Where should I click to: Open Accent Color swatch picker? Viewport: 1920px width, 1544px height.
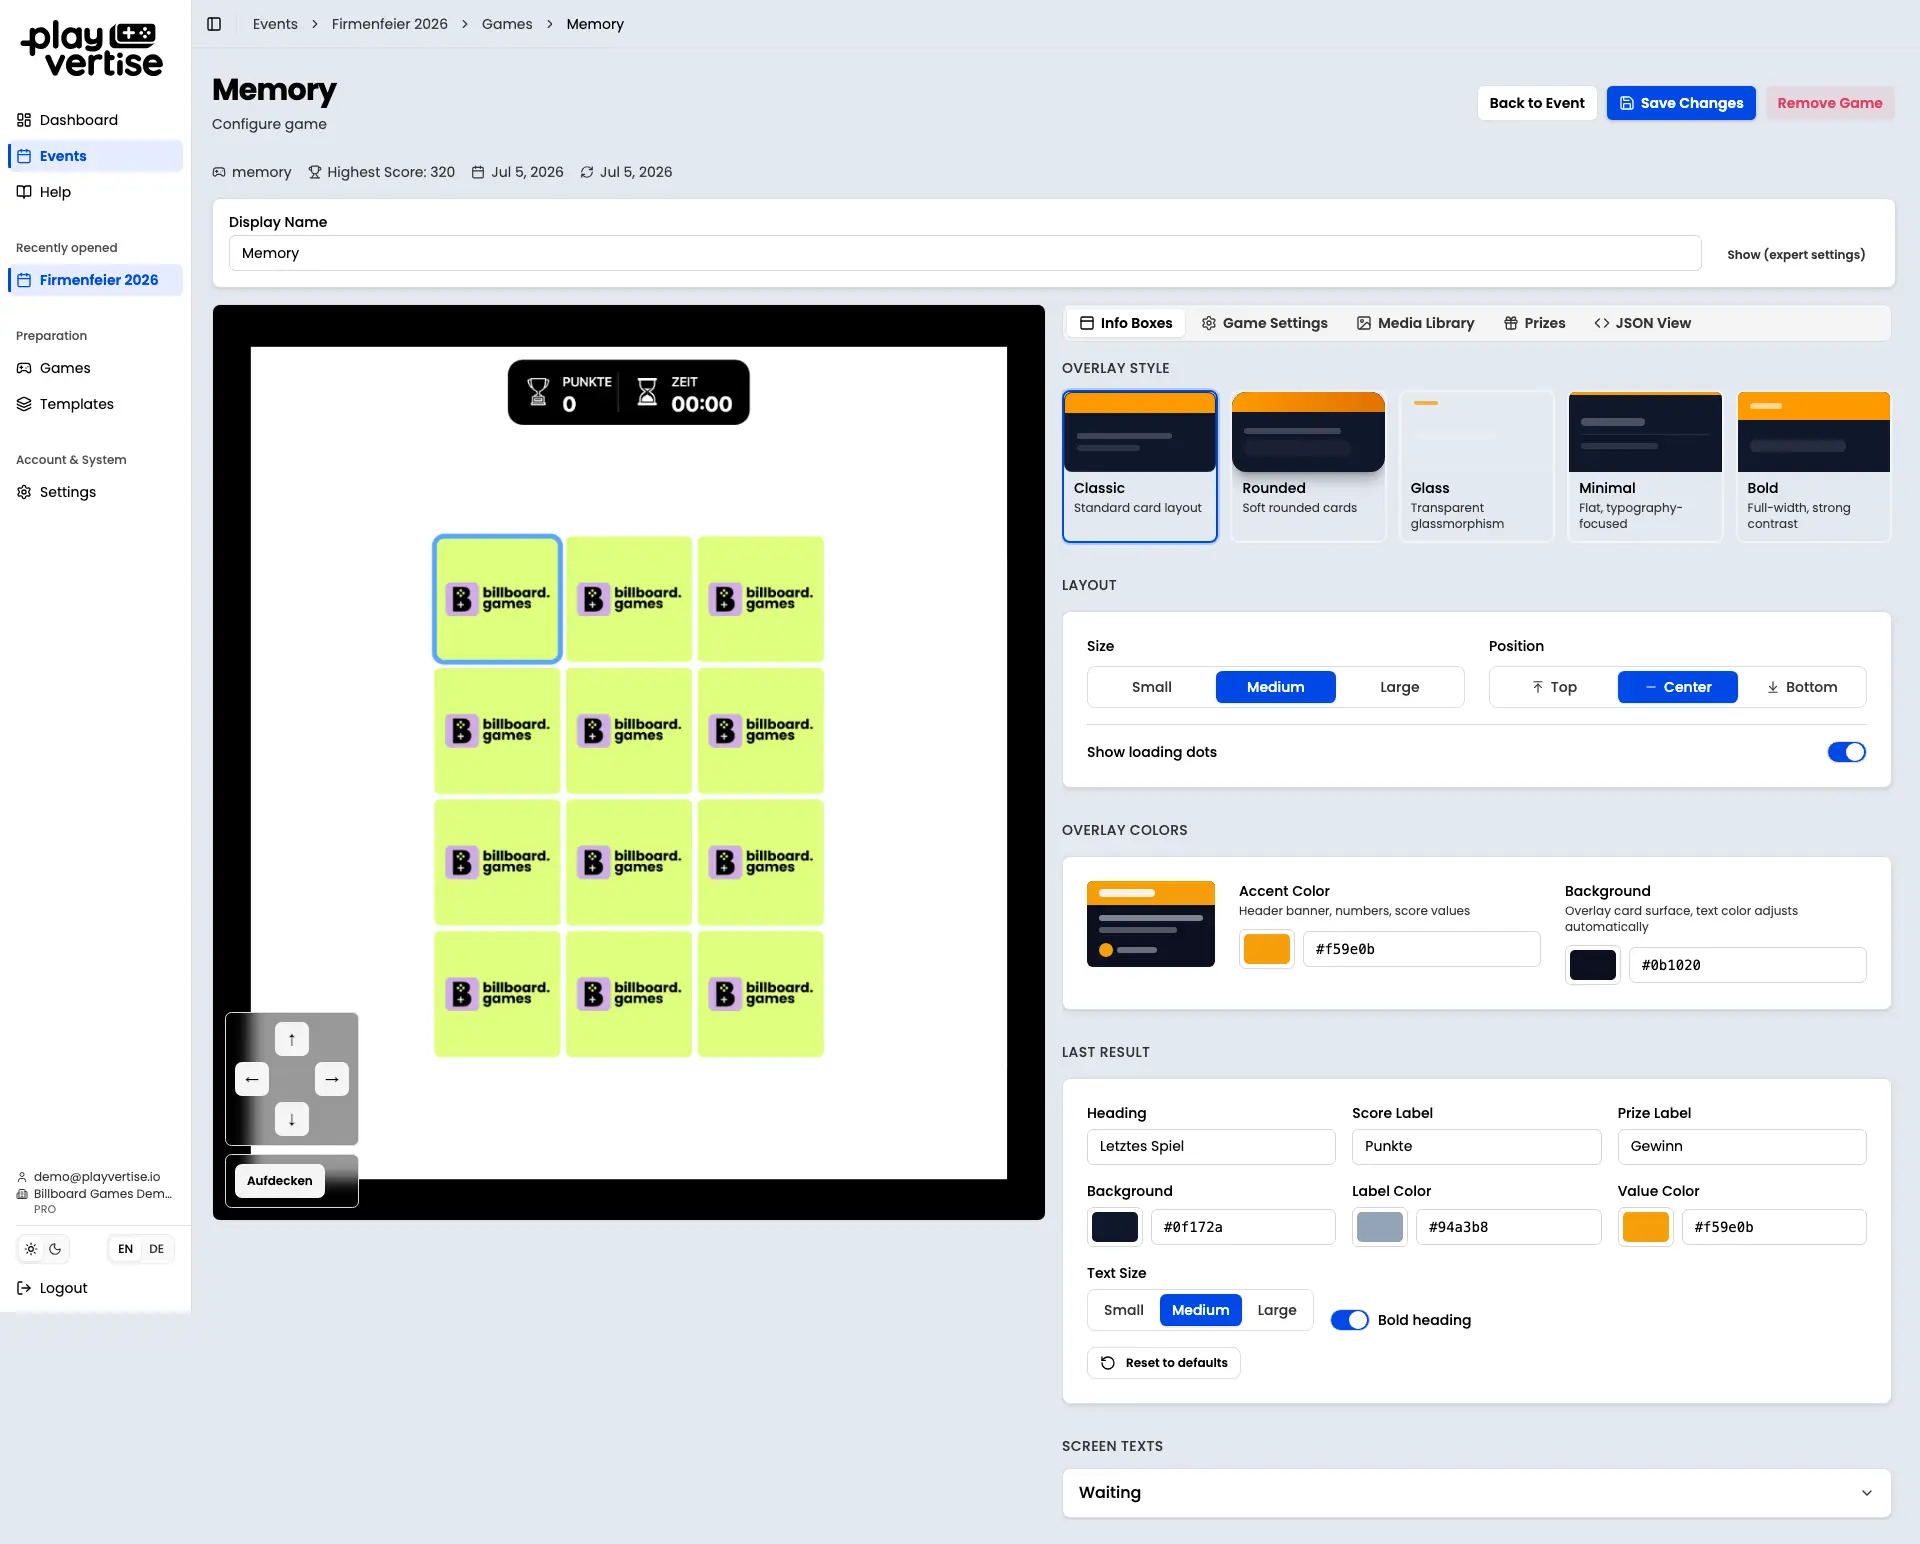point(1267,949)
